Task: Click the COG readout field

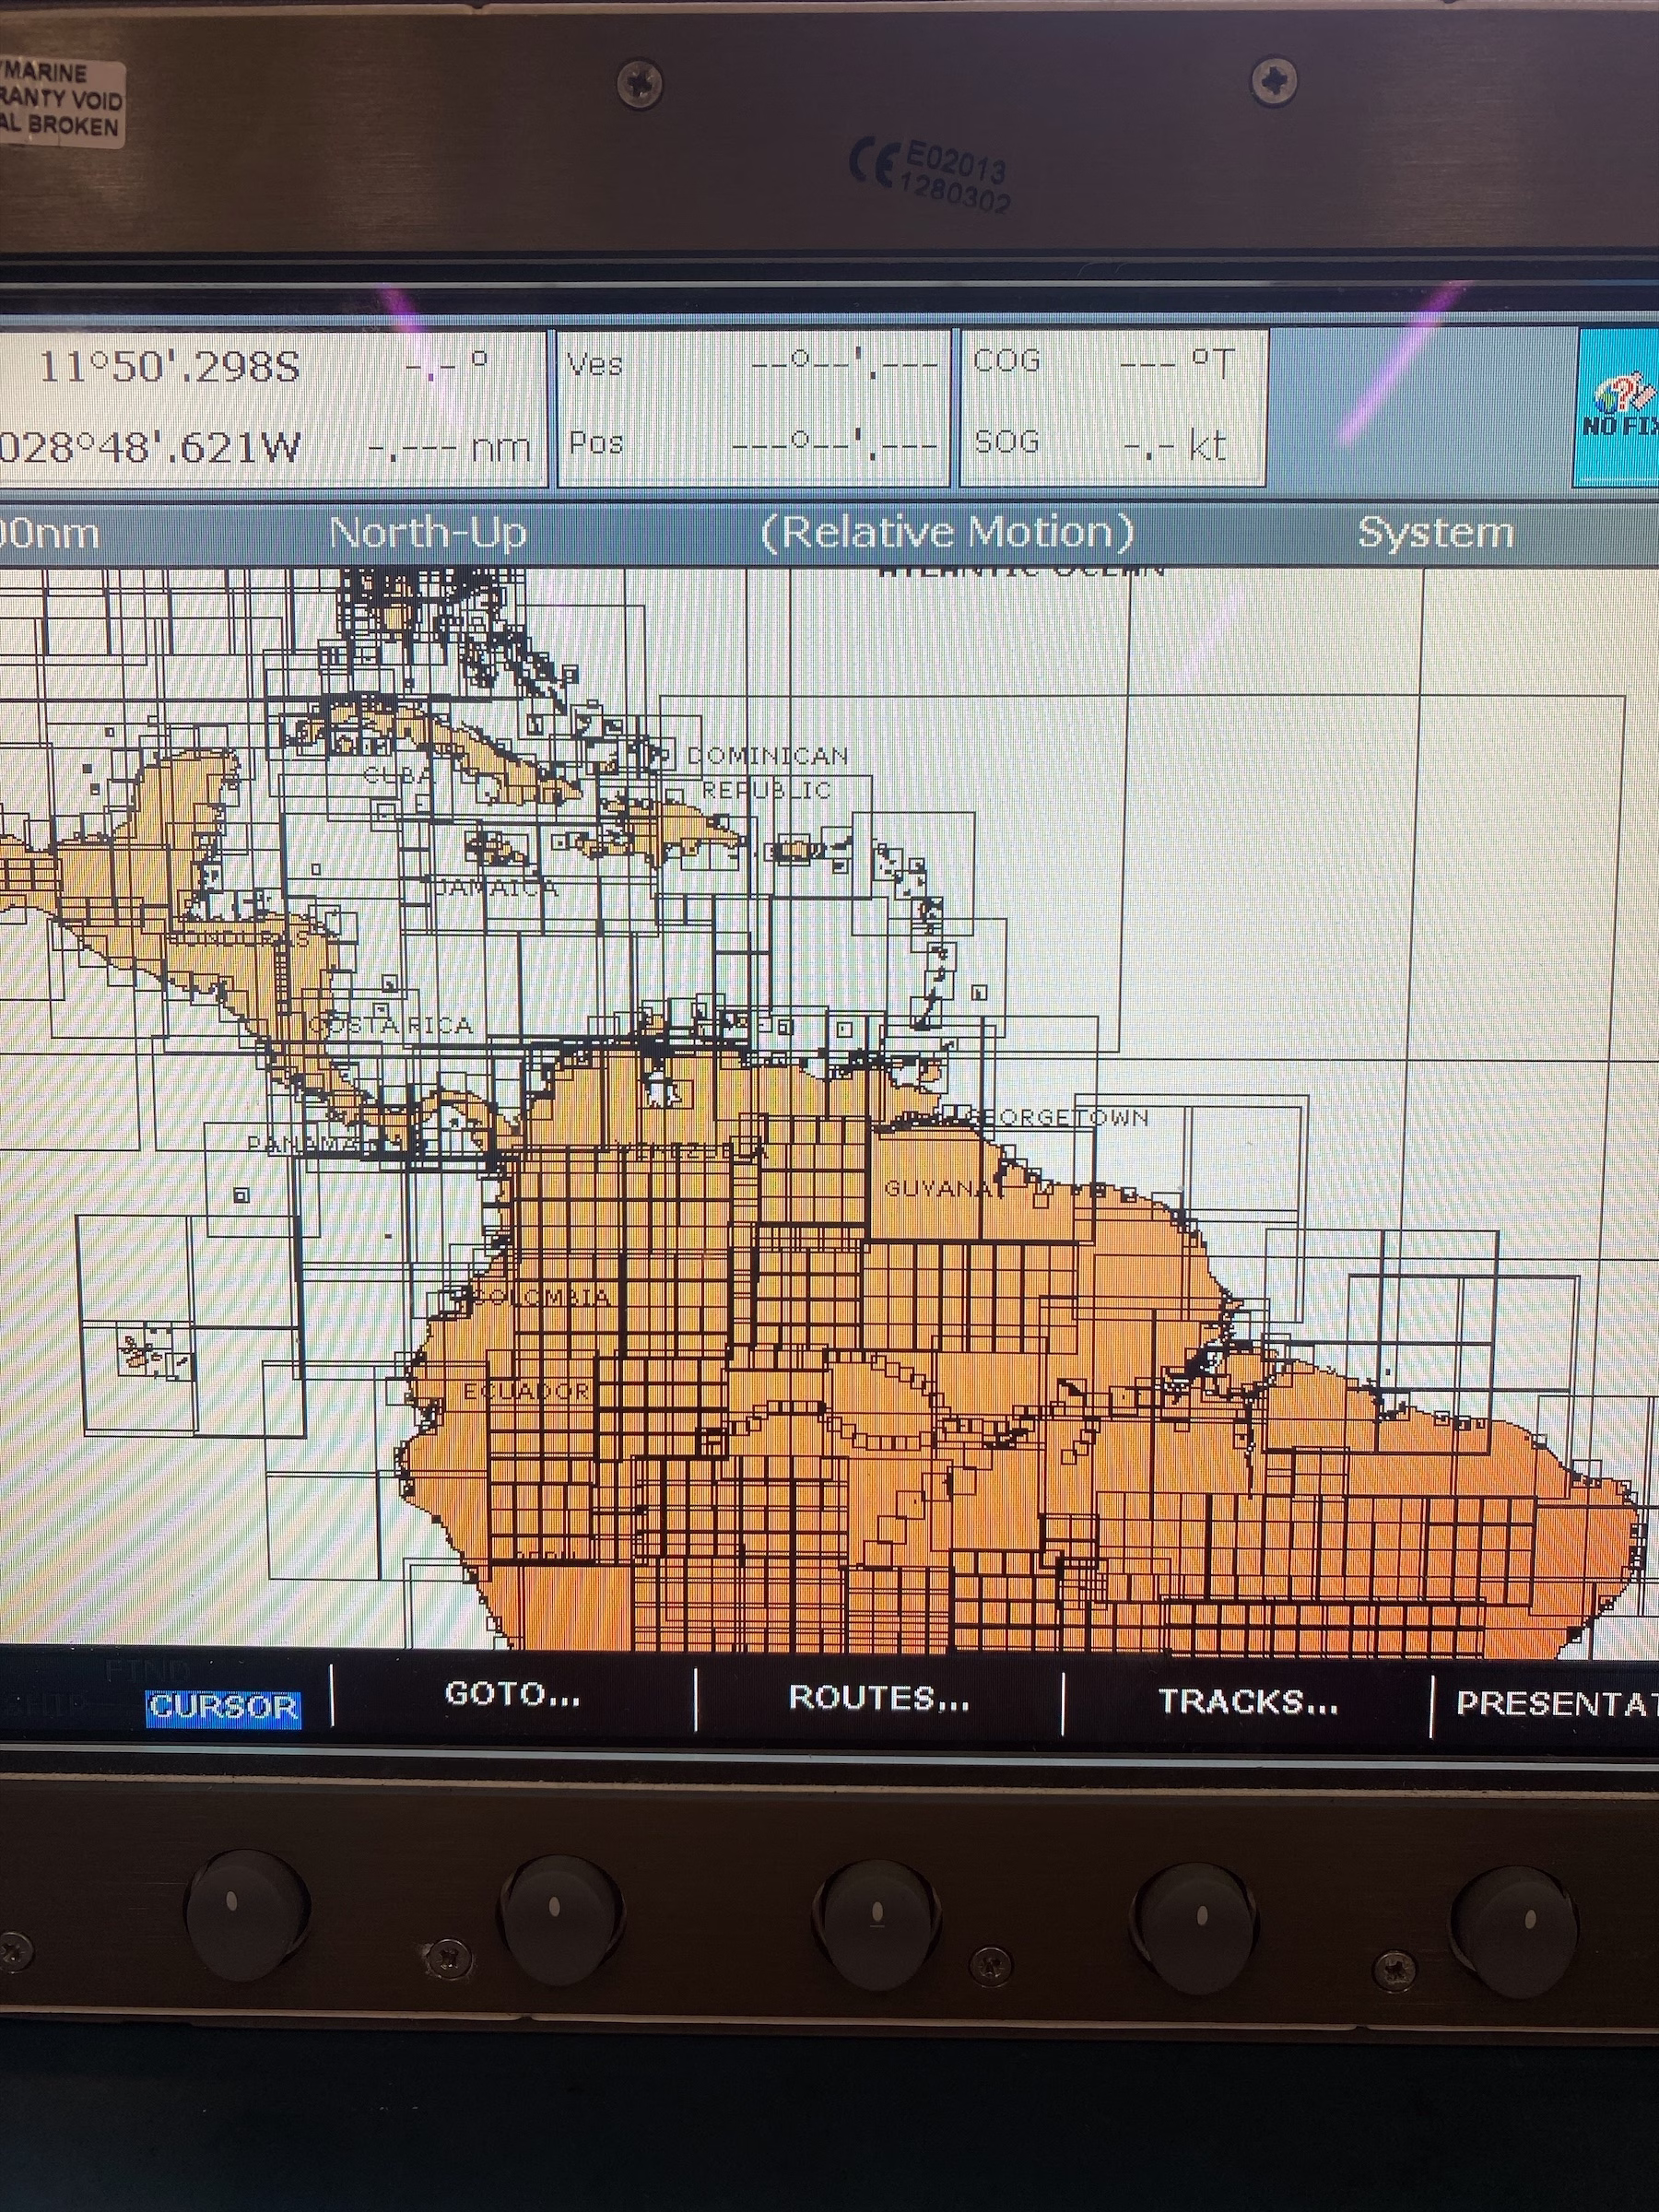Action: (1106, 362)
